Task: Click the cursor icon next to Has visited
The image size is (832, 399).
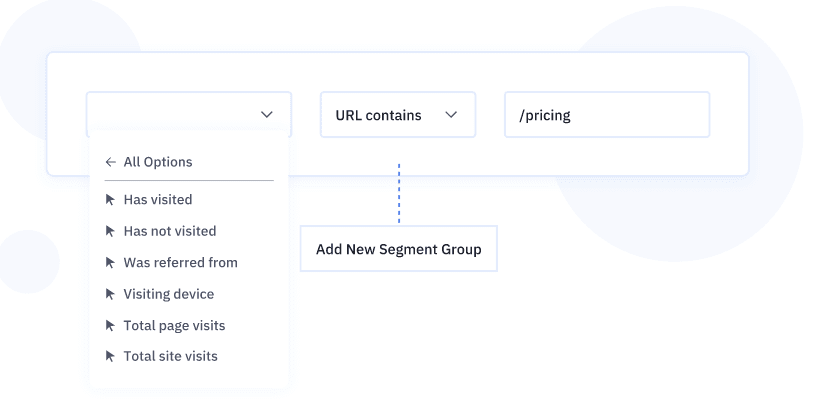Action: 110,200
